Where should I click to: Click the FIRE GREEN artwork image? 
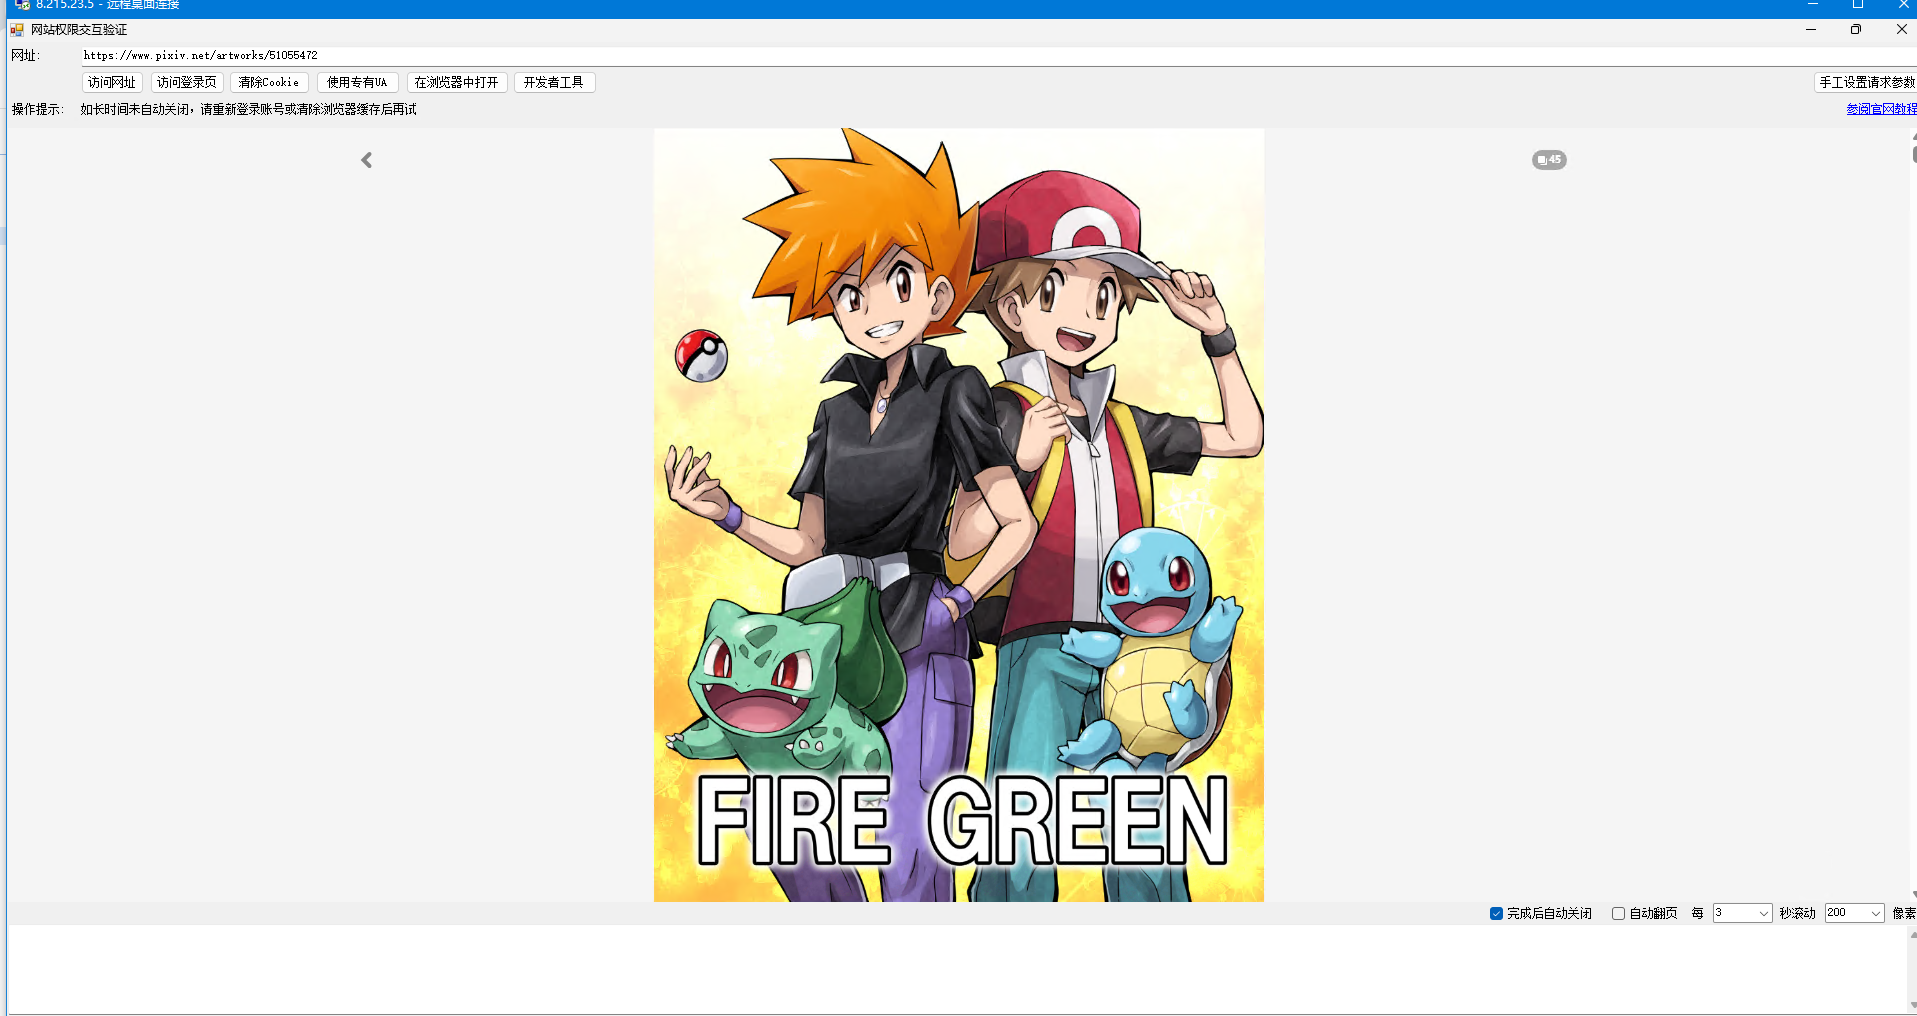point(959,515)
